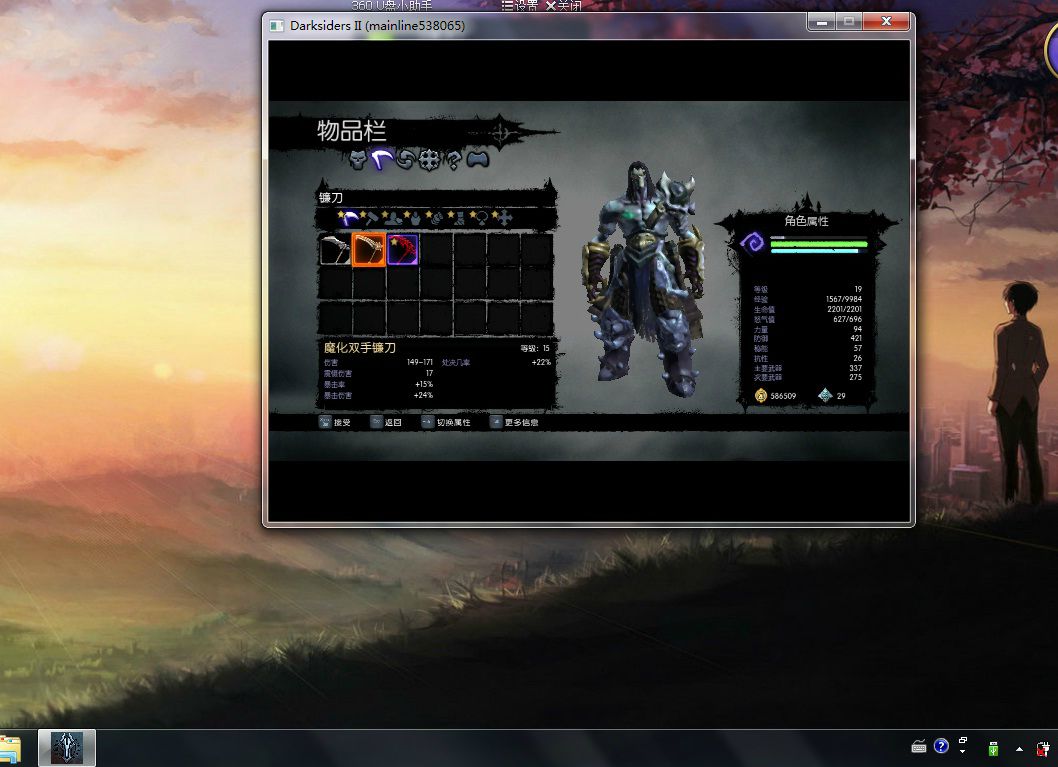
Task: Click the 更多信息 more info prompt
Action: (514, 422)
